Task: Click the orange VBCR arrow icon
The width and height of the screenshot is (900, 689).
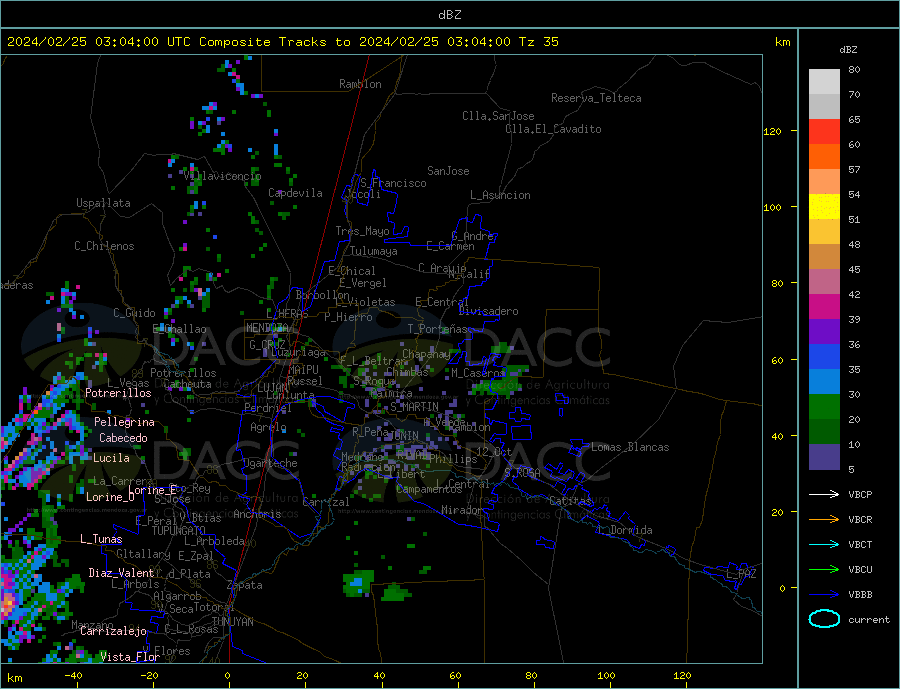Action: (824, 520)
